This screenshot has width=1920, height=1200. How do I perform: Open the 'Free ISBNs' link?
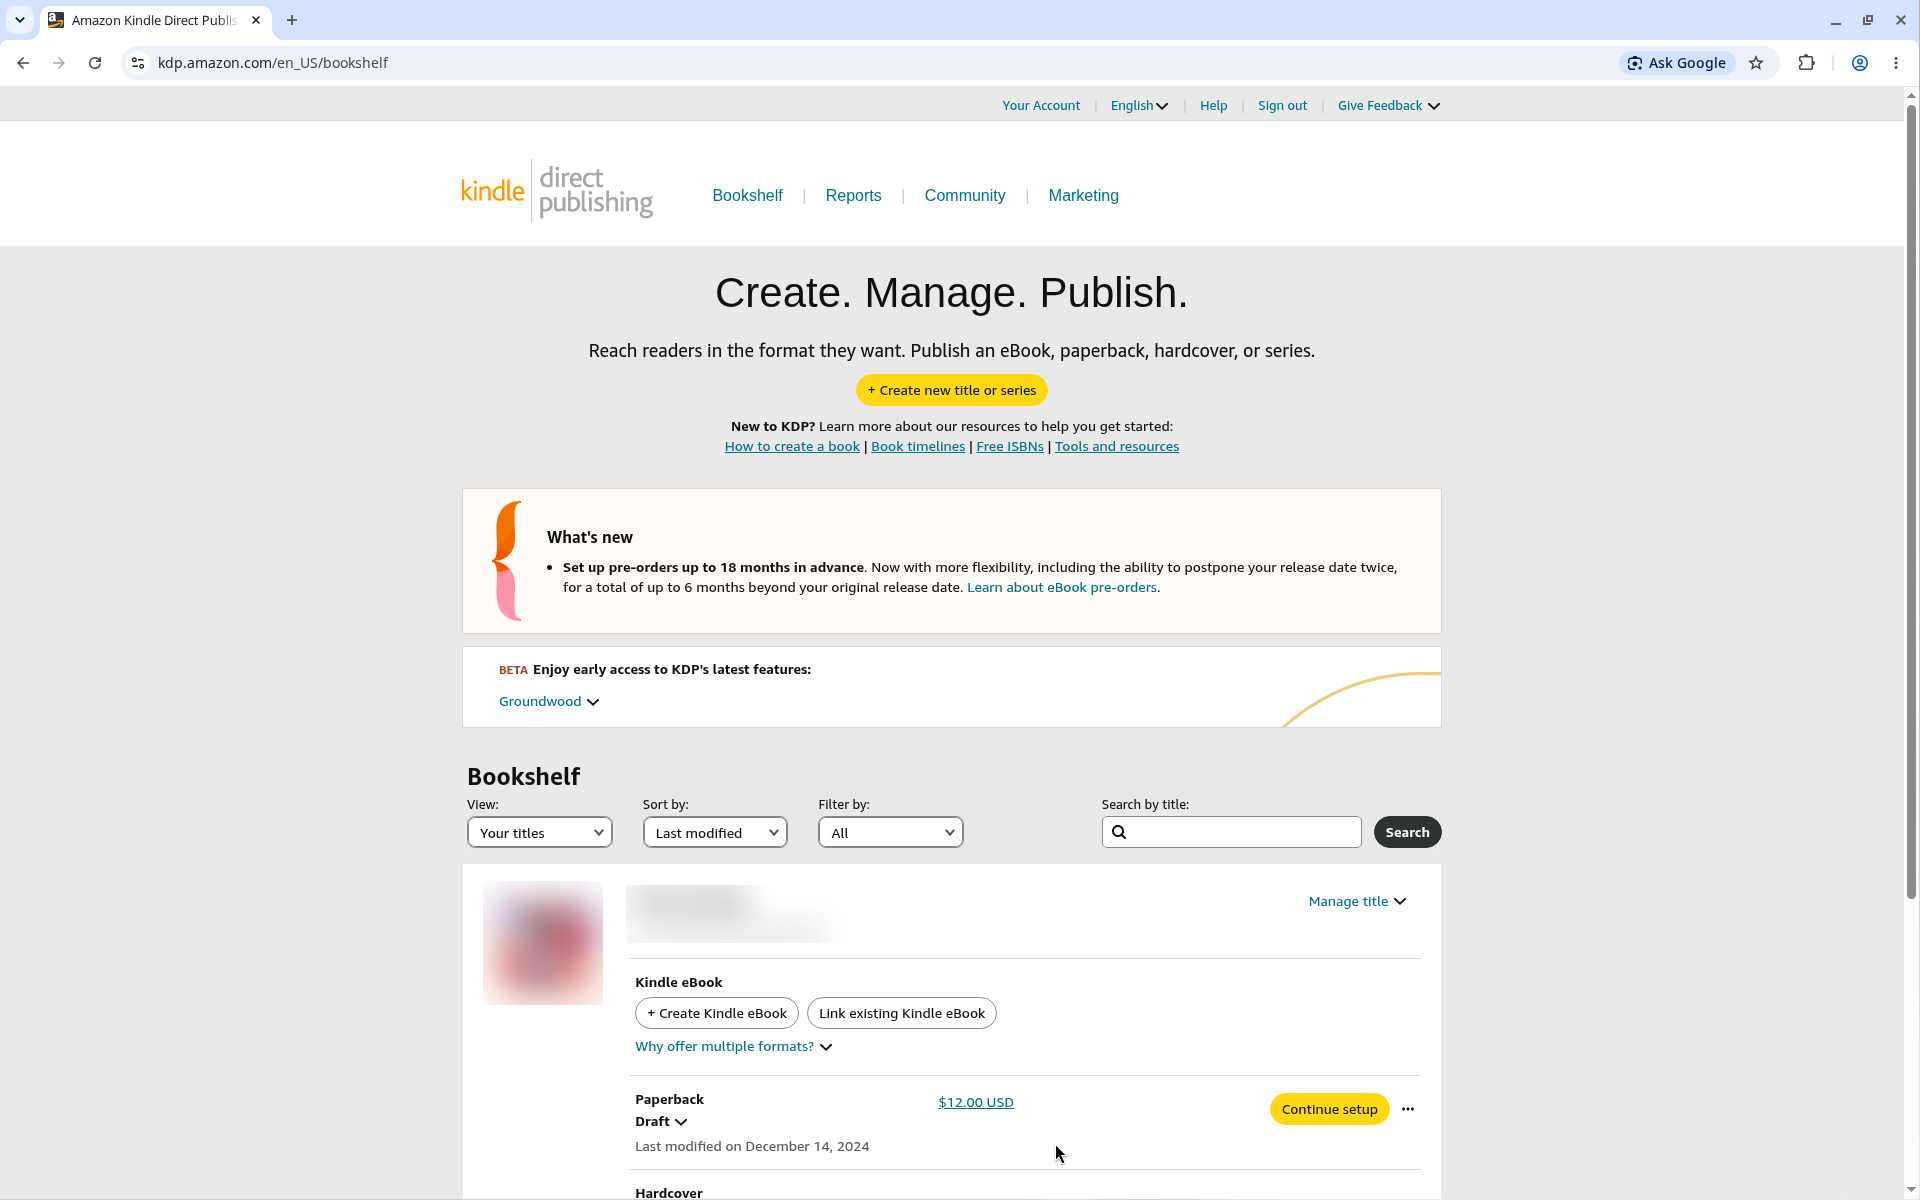coord(1009,447)
